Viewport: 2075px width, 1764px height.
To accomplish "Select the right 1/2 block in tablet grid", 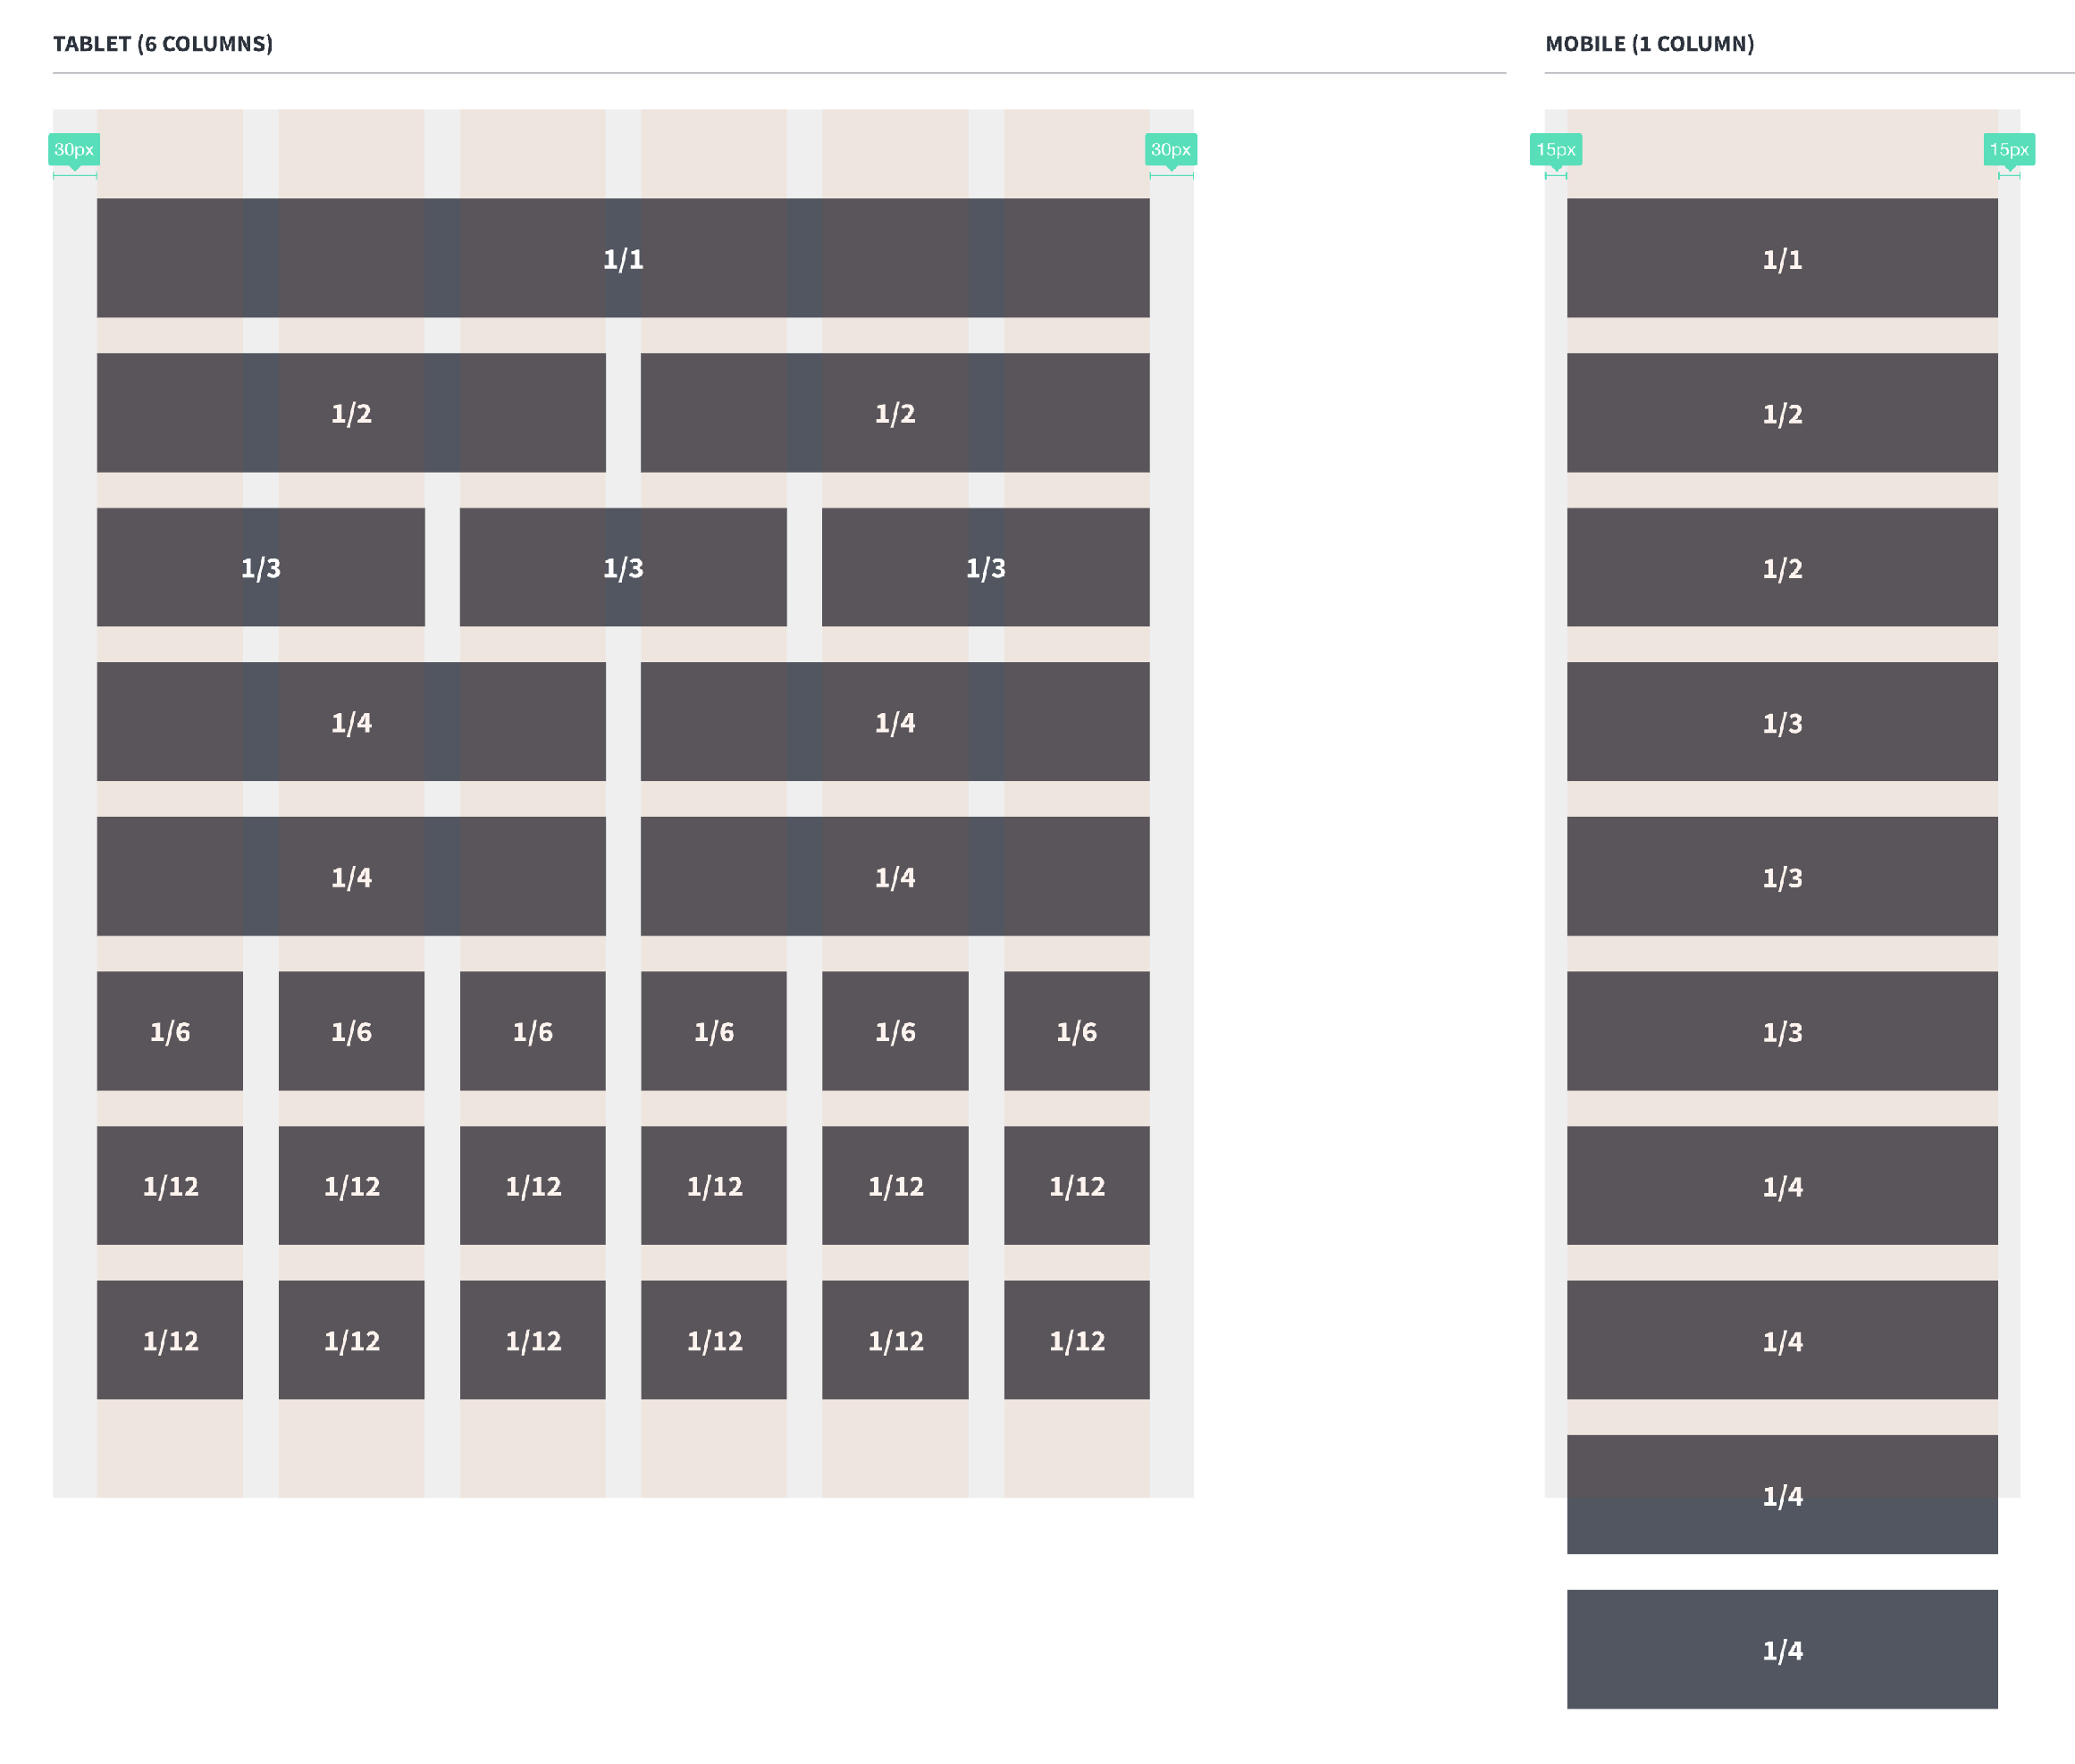I will click(x=895, y=413).
